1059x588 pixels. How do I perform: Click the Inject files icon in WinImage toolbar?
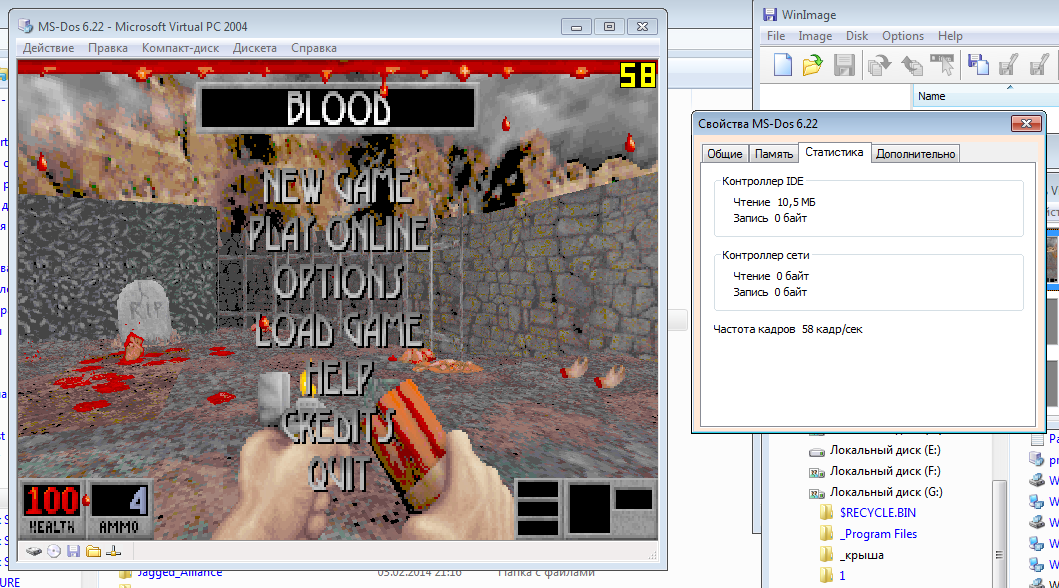[879, 65]
